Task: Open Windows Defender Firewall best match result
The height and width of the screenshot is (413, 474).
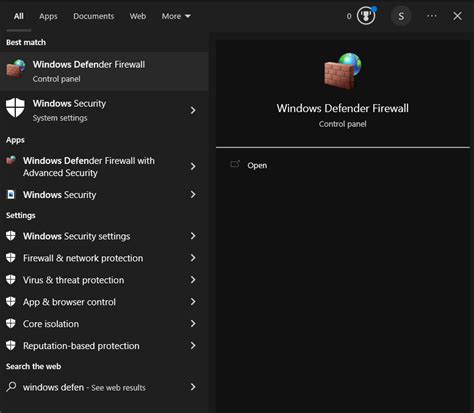Action: [104, 71]
